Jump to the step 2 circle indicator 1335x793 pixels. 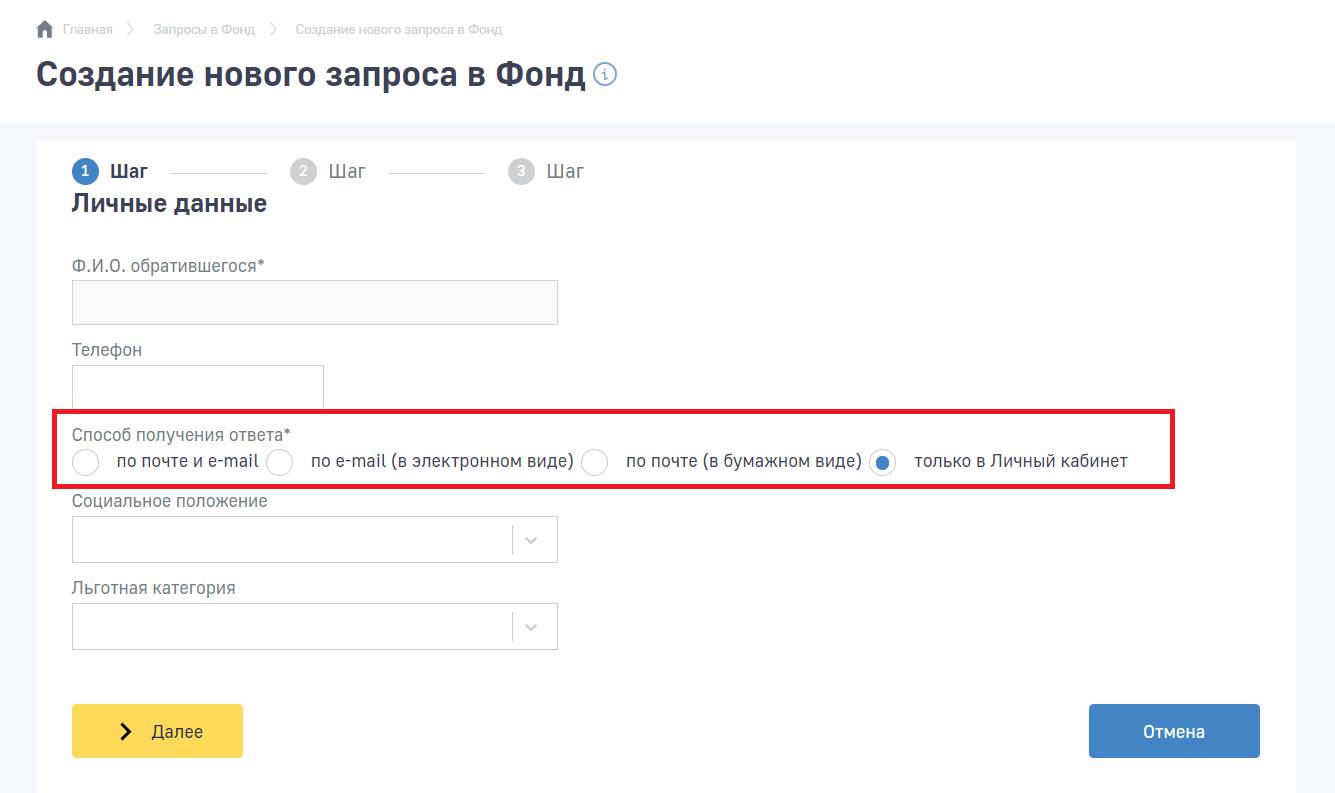click(x=303, y=172)
